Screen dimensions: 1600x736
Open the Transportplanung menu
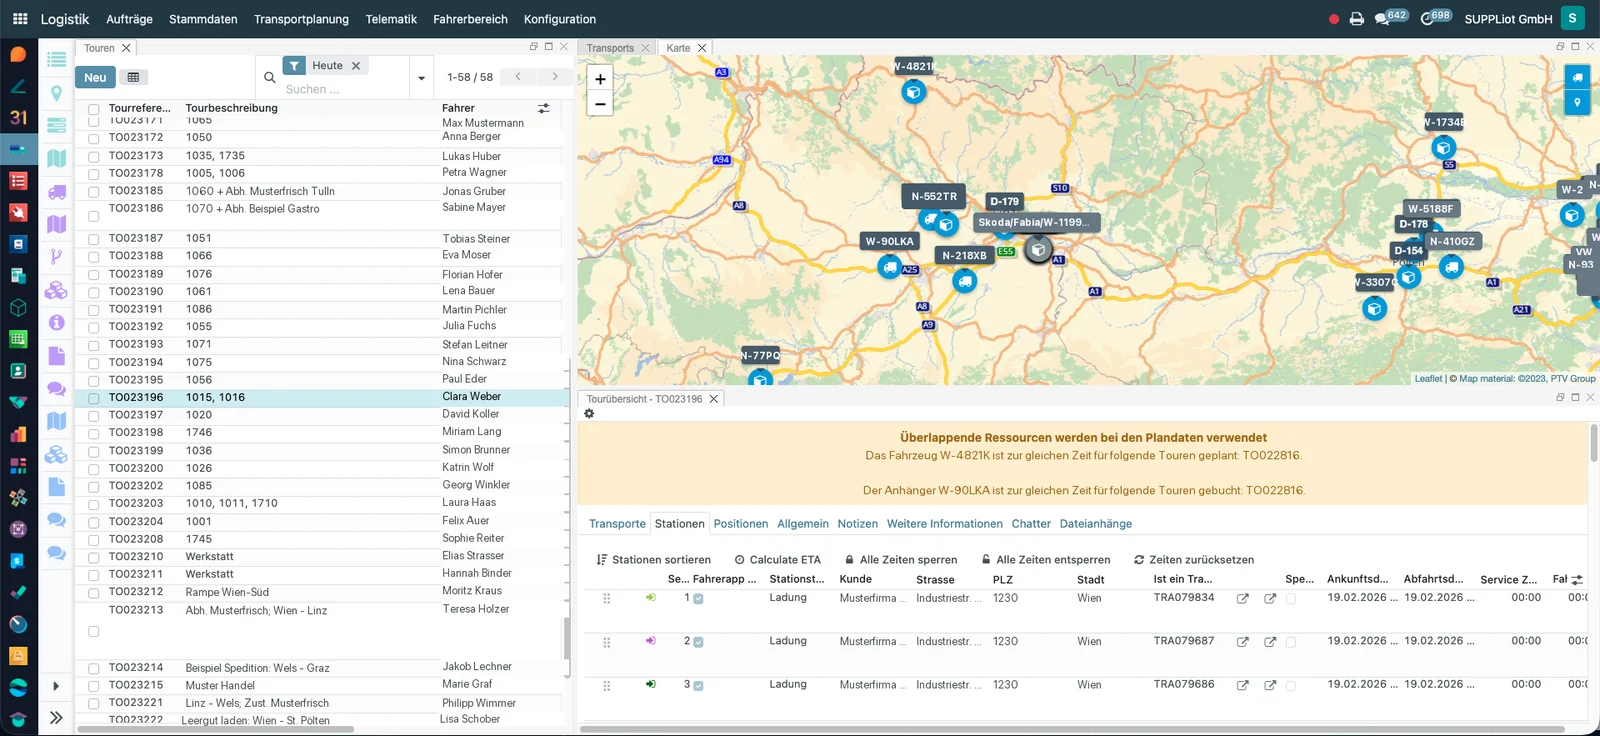click(301, 19)
